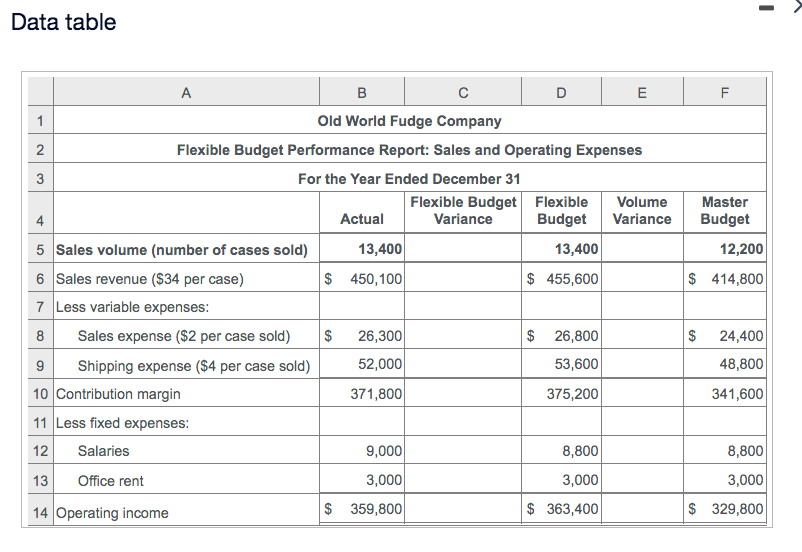Select the 'Salaries' row label
Screen dimensions: 802x552
pos(103,451)
